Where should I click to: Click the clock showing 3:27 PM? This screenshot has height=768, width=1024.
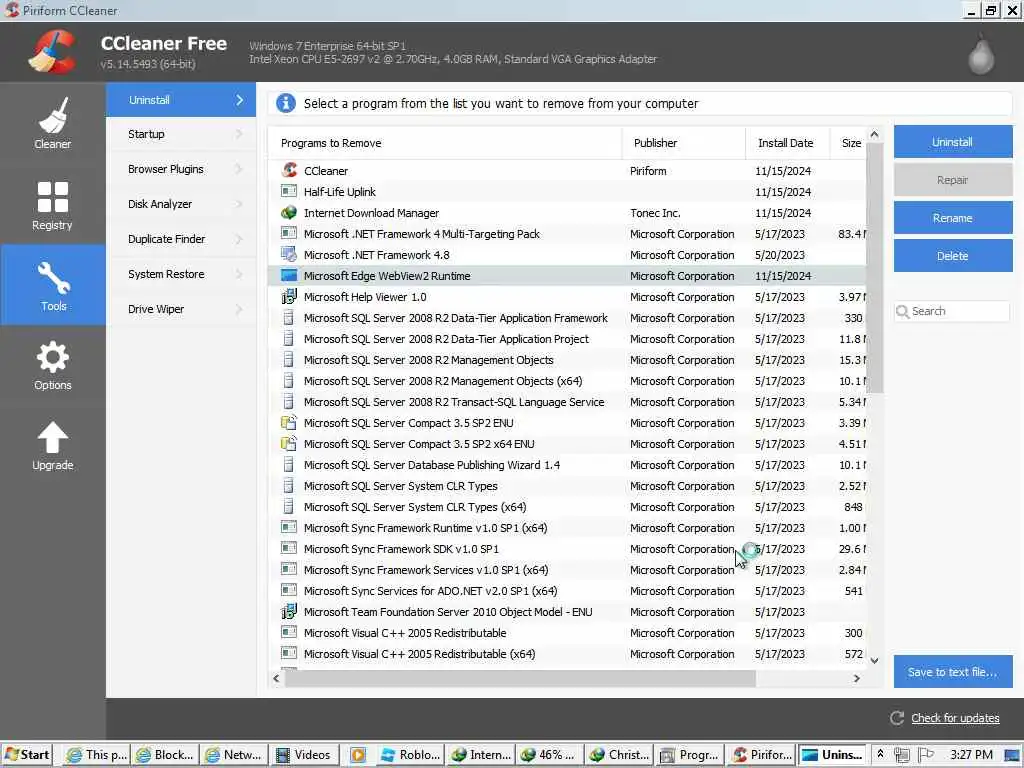(x=970, y=755)
